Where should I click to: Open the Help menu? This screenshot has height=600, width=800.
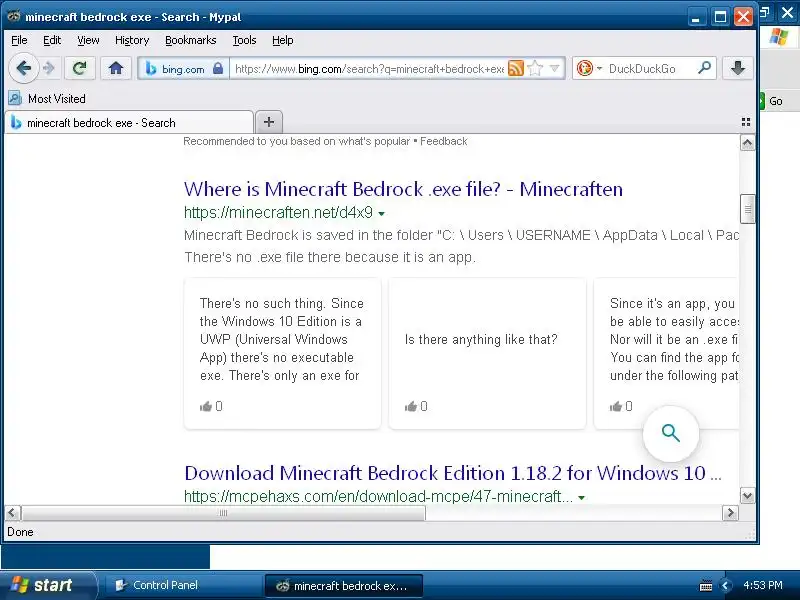[283, 40]
